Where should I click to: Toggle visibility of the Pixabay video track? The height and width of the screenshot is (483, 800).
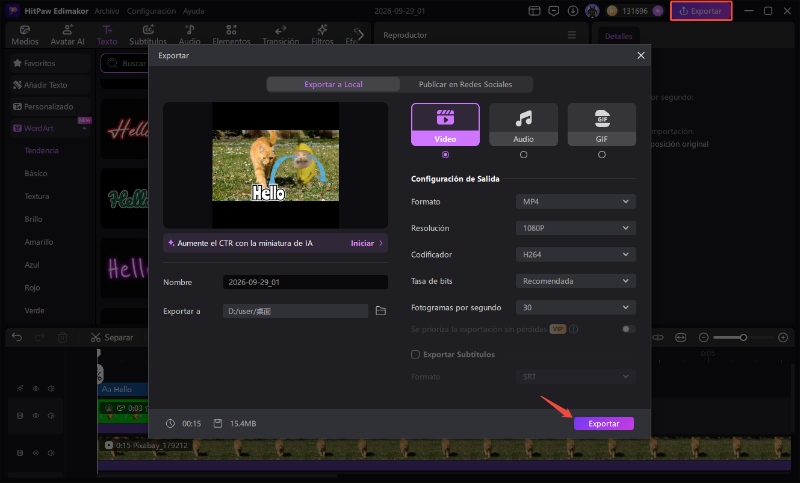click(36, 452)
